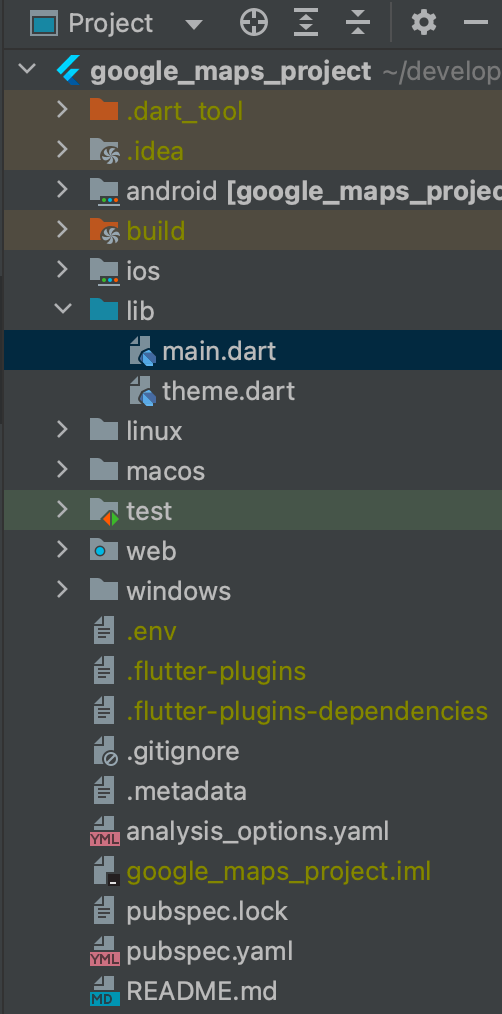Image resolution: width=502 pixels, height=1014 pixels.
Task: Click the Collapse All toolbar icon
Action: tap(357, 23)
